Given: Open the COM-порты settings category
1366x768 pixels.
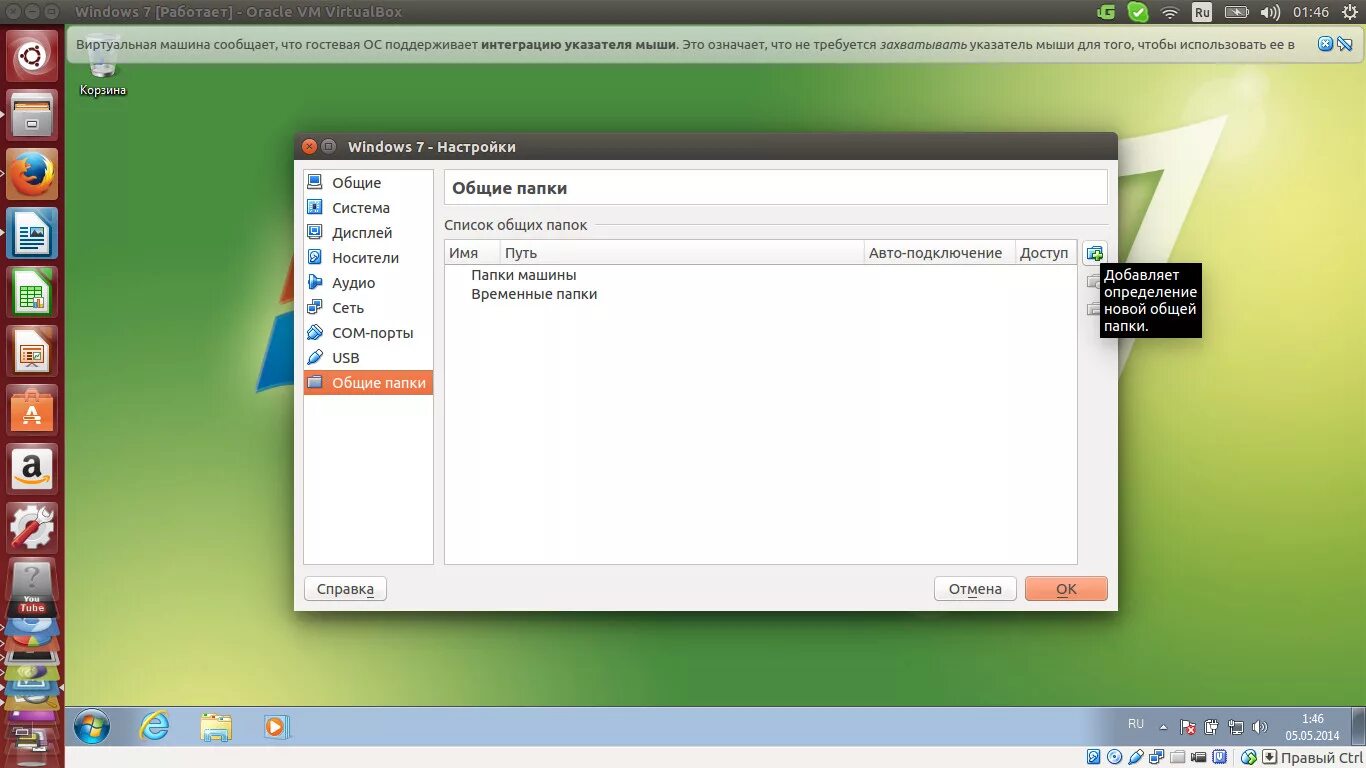Looking at the screenshot, I should (x=368, y=333).
